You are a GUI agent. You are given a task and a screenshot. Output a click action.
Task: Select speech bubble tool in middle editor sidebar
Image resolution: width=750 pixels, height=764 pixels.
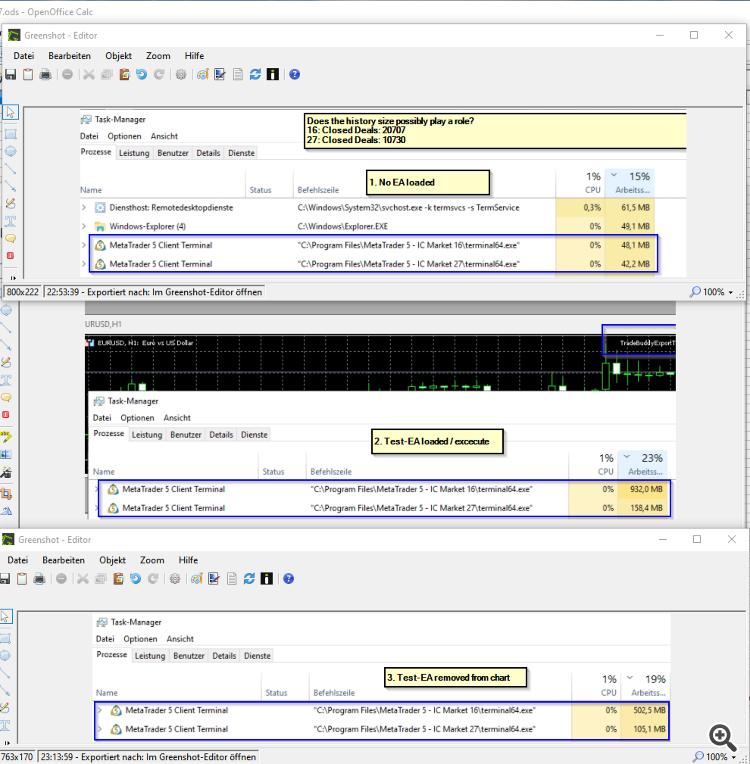click(x=6, y=398)
